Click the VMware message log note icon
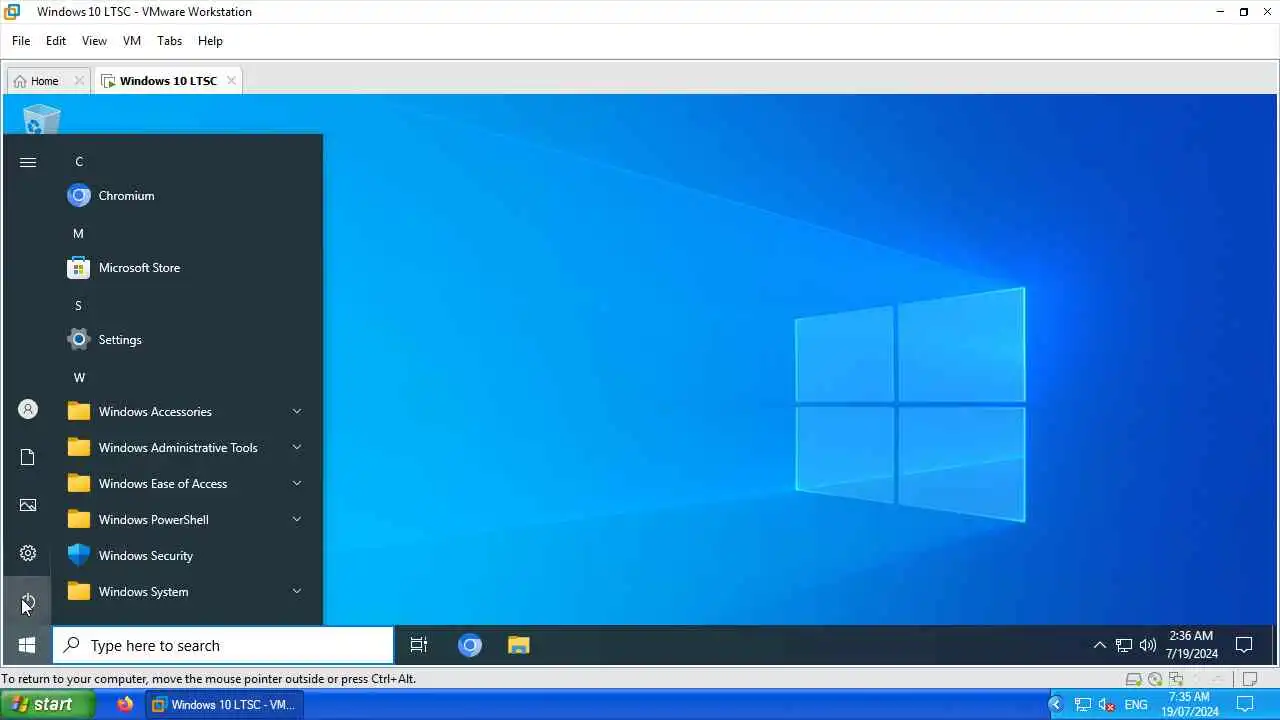 [x=1250, y=679]
